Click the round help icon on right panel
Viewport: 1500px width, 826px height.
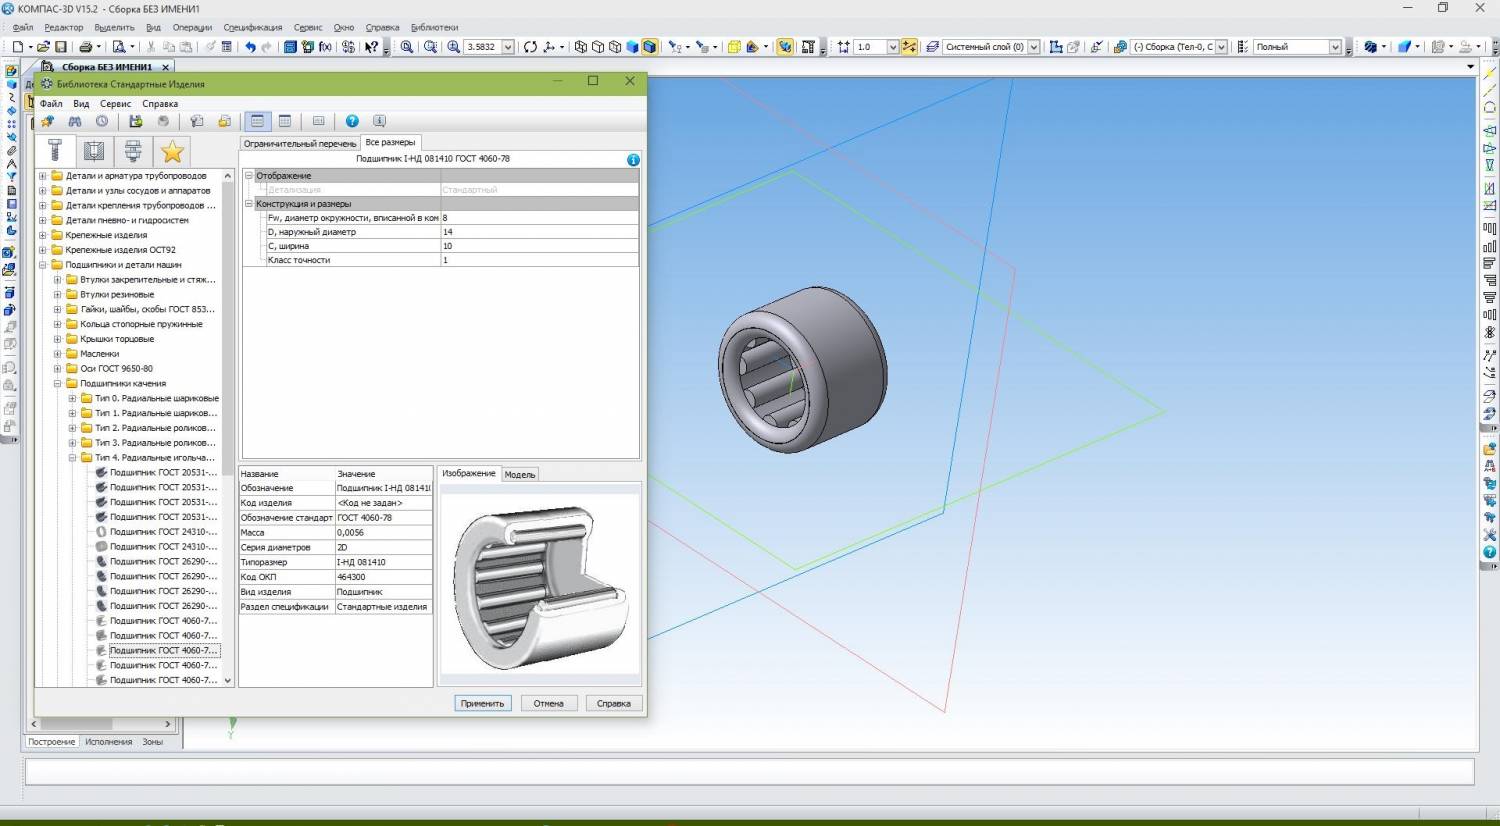tap(1489, 552)
